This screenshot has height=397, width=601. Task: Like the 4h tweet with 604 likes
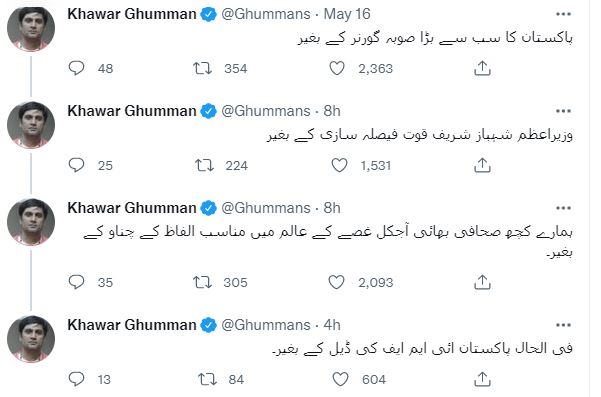pos(340,379)
